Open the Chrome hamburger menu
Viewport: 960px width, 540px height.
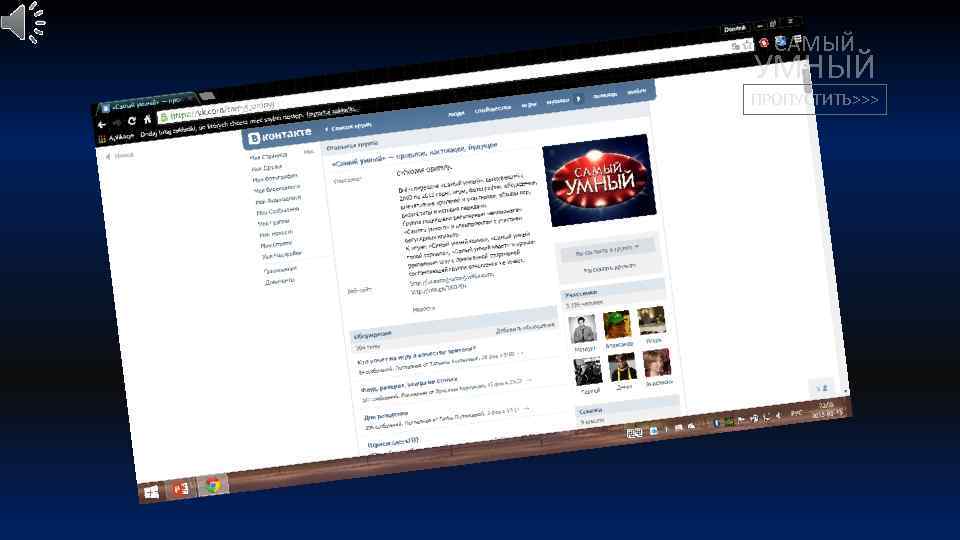798,39
